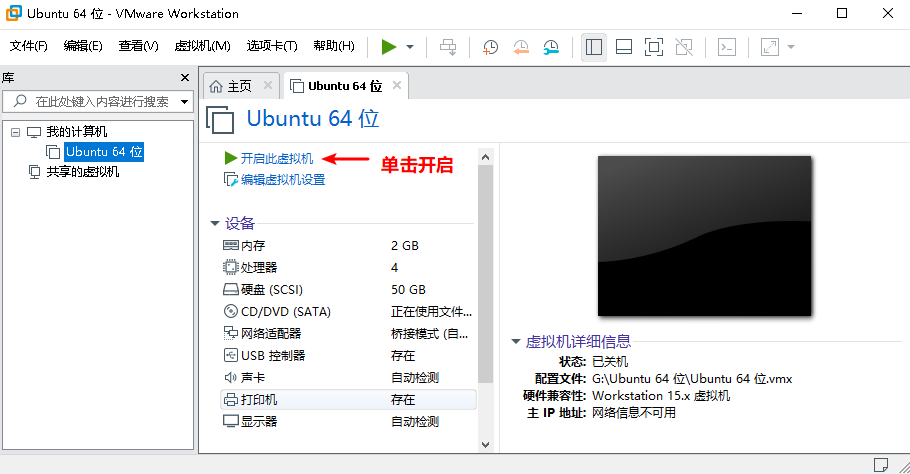Open the 编辑(E) menu
The image size is (910, 474).
(83, 46)
